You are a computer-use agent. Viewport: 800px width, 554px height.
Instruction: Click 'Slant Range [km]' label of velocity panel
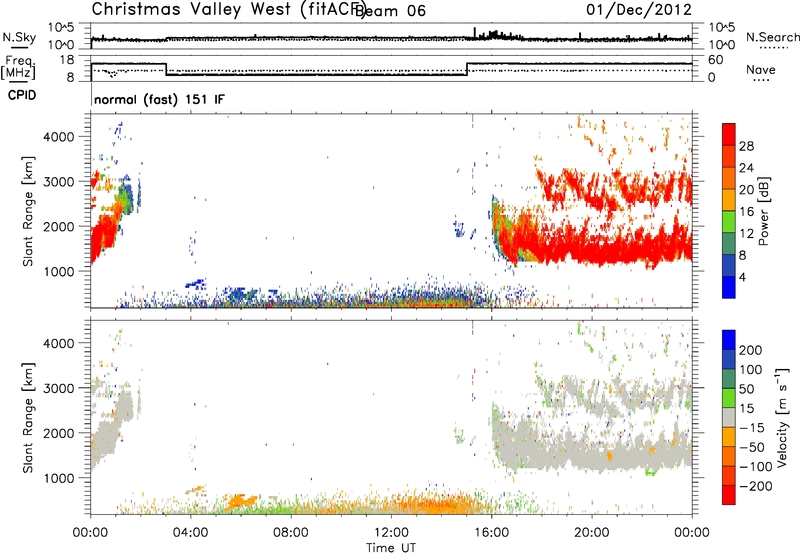(28, 418)
